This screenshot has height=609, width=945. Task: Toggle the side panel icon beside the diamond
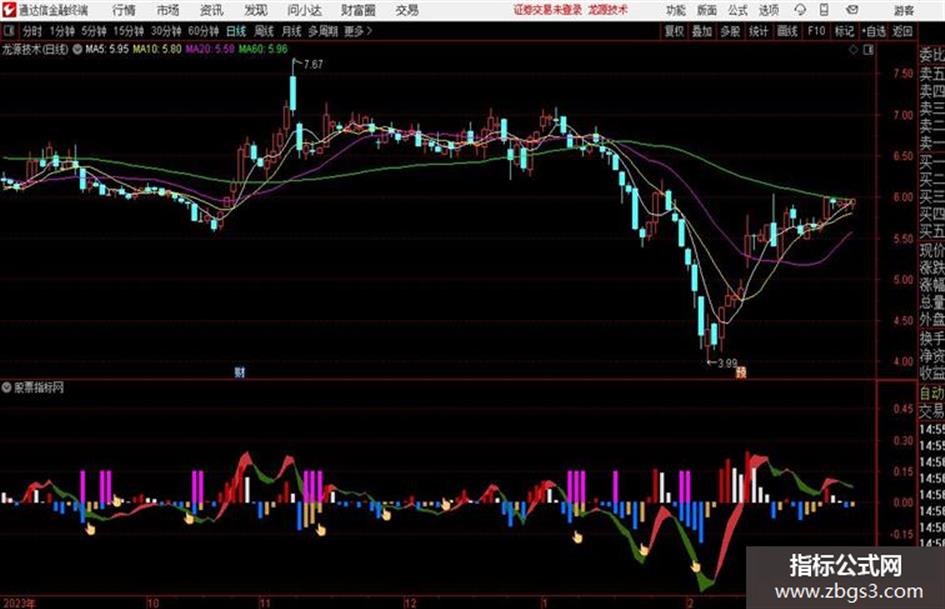868,50
